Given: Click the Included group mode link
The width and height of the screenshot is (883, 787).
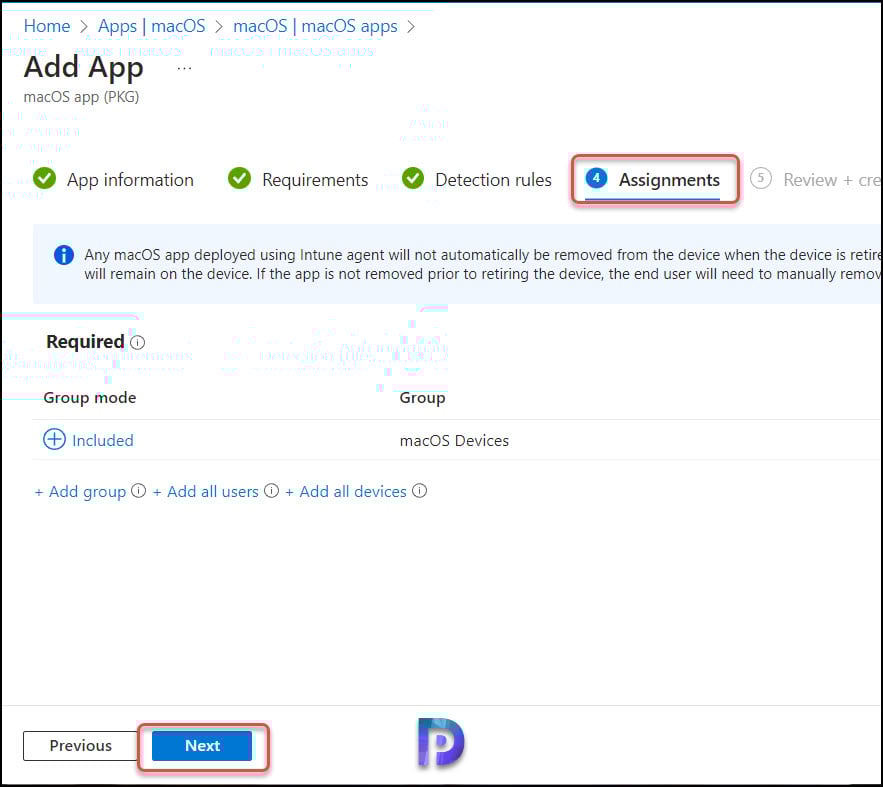Looking at the screenshot, I should click(102, 440).
